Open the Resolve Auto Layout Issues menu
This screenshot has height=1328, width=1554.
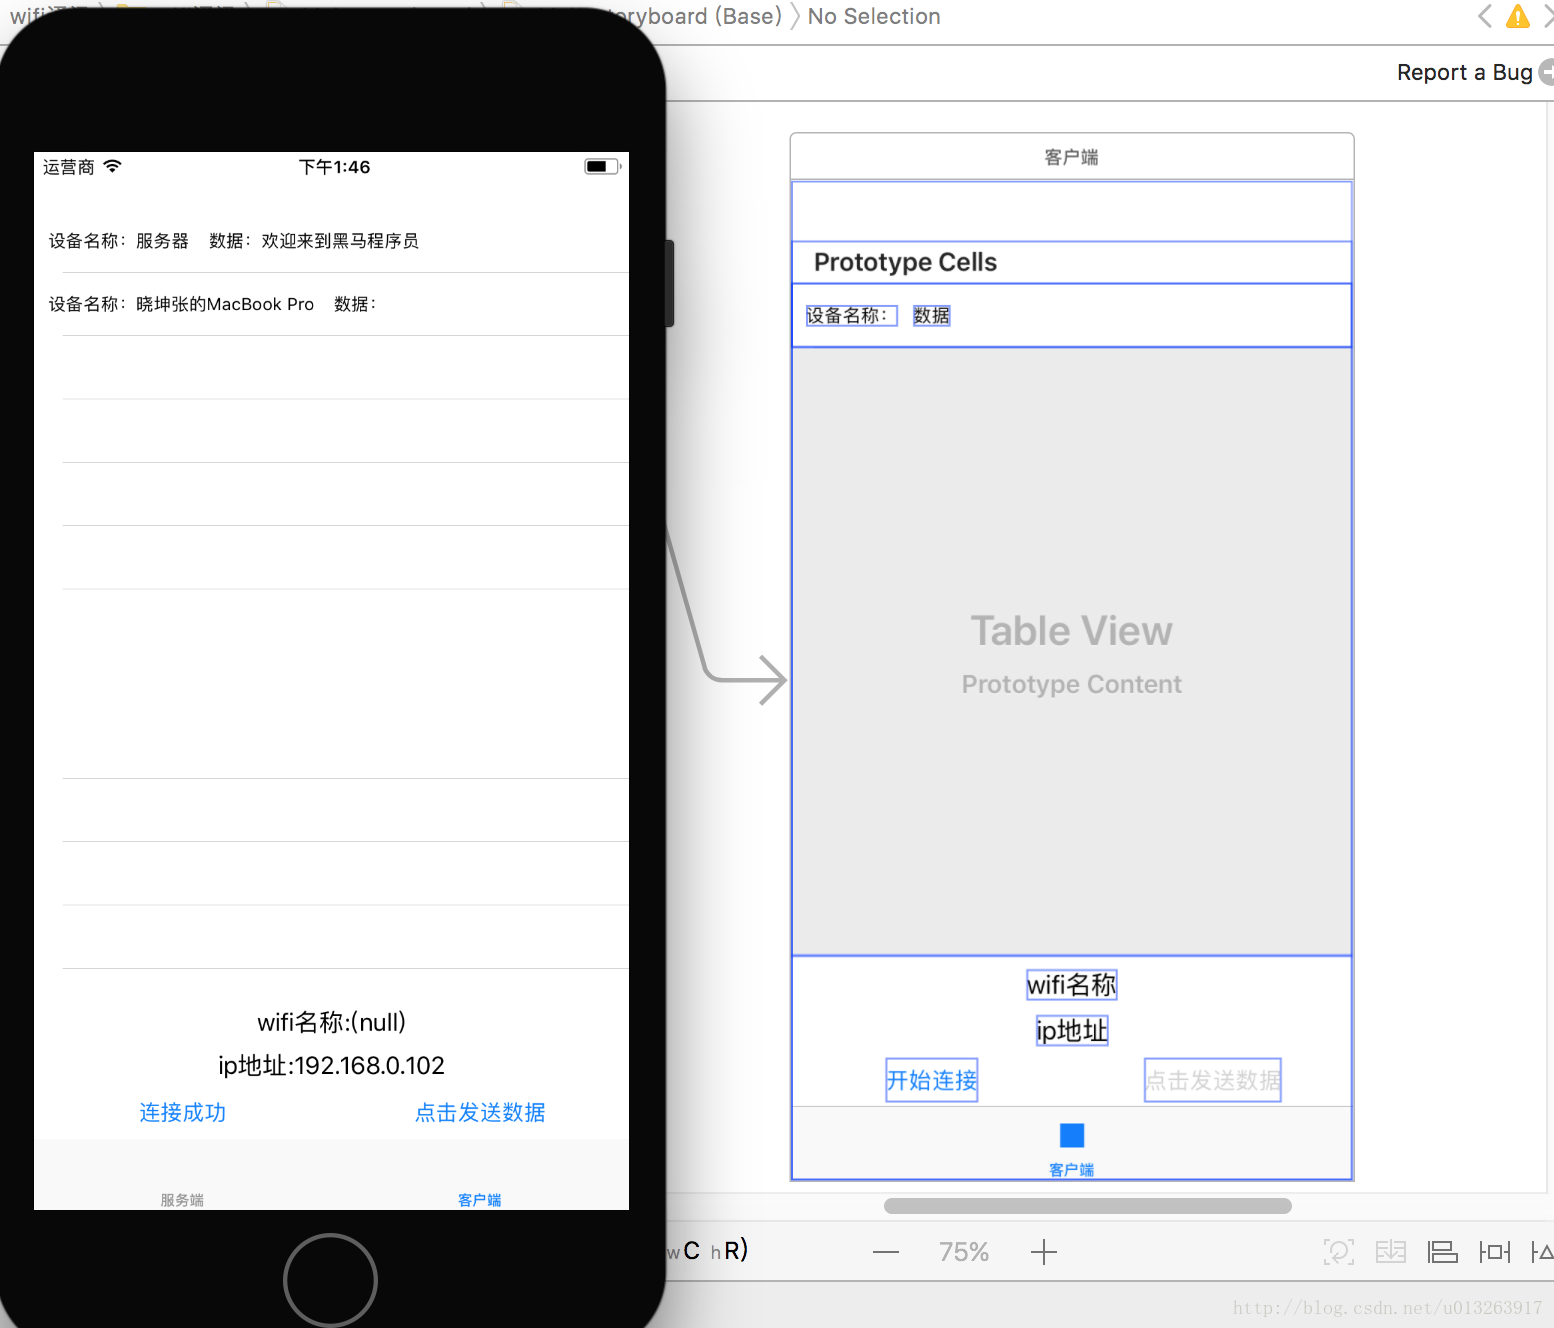coord(1542,1252)
